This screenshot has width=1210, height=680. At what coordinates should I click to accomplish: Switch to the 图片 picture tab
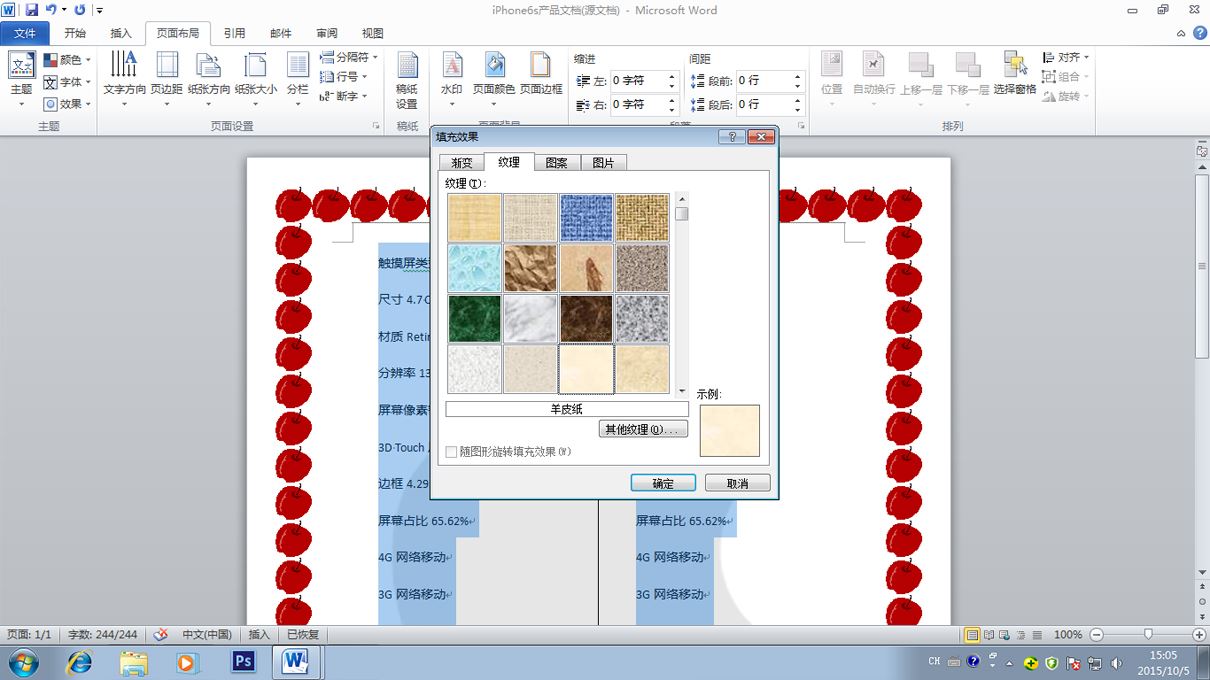(x=603, y=162)
